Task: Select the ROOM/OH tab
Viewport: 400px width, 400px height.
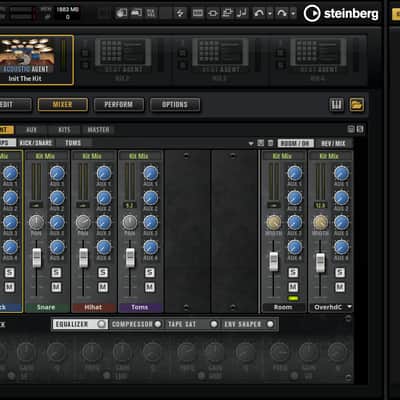Action: tap(295, 143)
